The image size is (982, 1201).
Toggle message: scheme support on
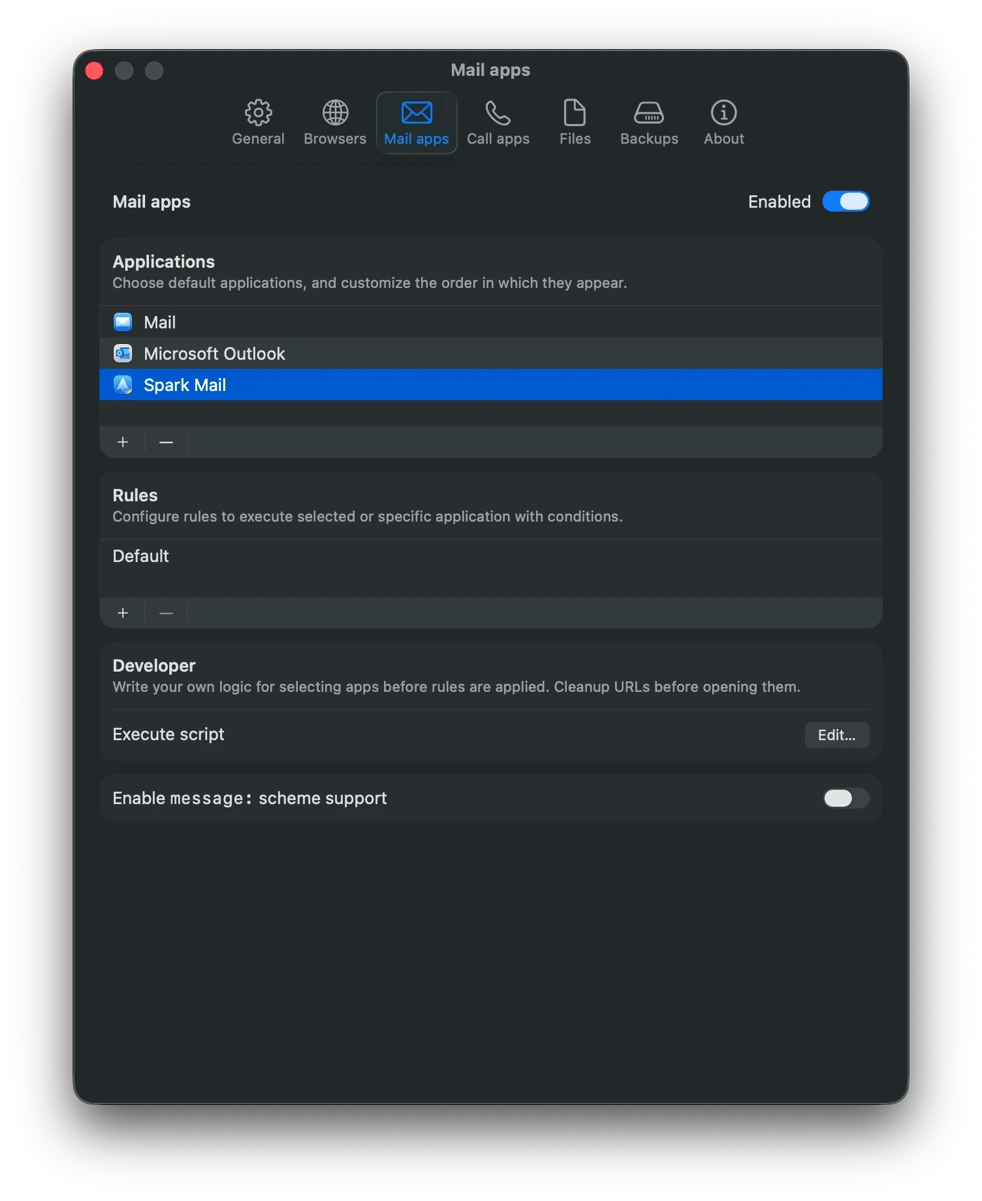846,798
